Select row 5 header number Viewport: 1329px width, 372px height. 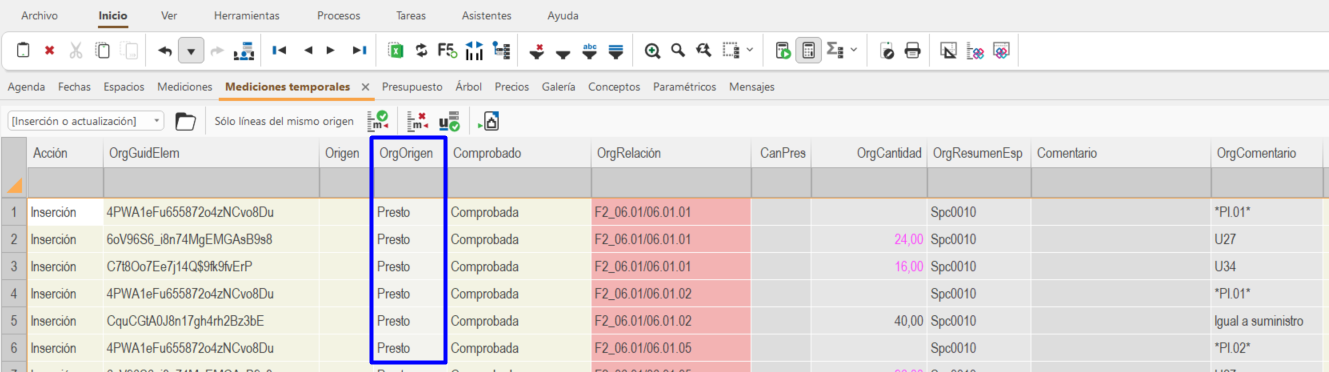coord(14,321)
